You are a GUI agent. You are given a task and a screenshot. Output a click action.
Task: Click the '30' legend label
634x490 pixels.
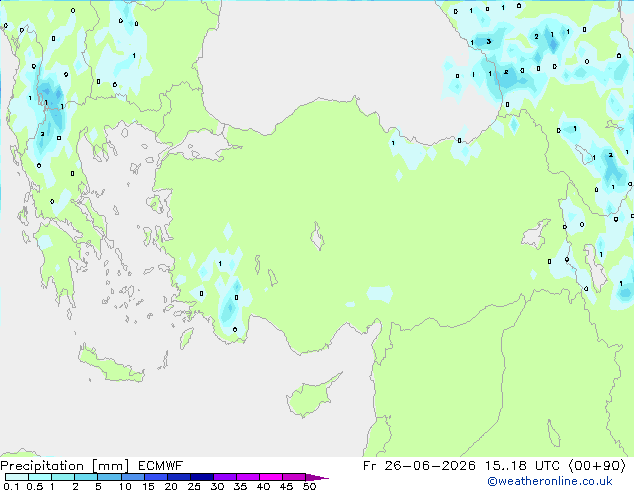217,486
